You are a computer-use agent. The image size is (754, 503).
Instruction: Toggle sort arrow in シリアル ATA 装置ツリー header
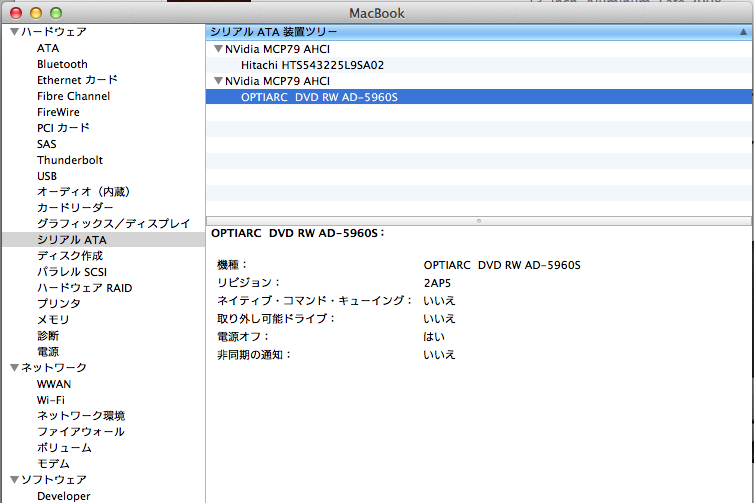[743, 32]
